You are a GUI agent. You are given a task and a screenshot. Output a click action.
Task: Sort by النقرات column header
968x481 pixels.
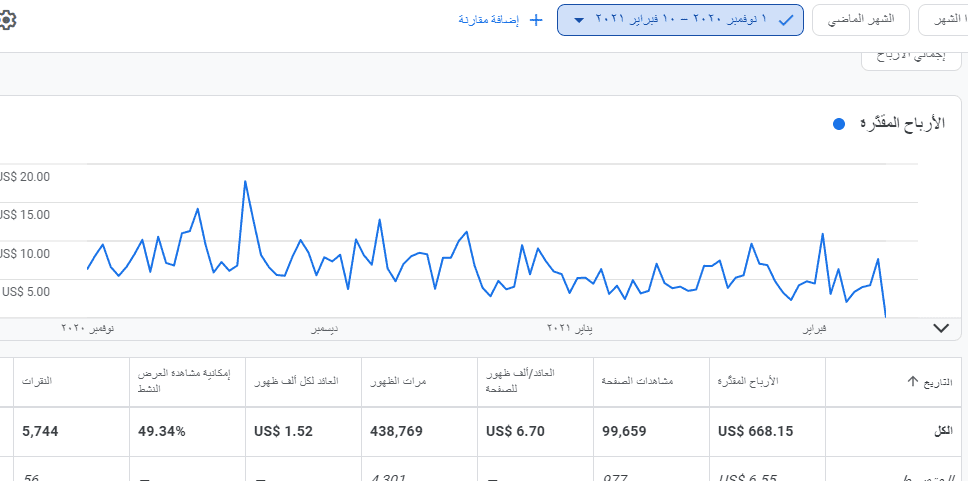coord(37,382)
